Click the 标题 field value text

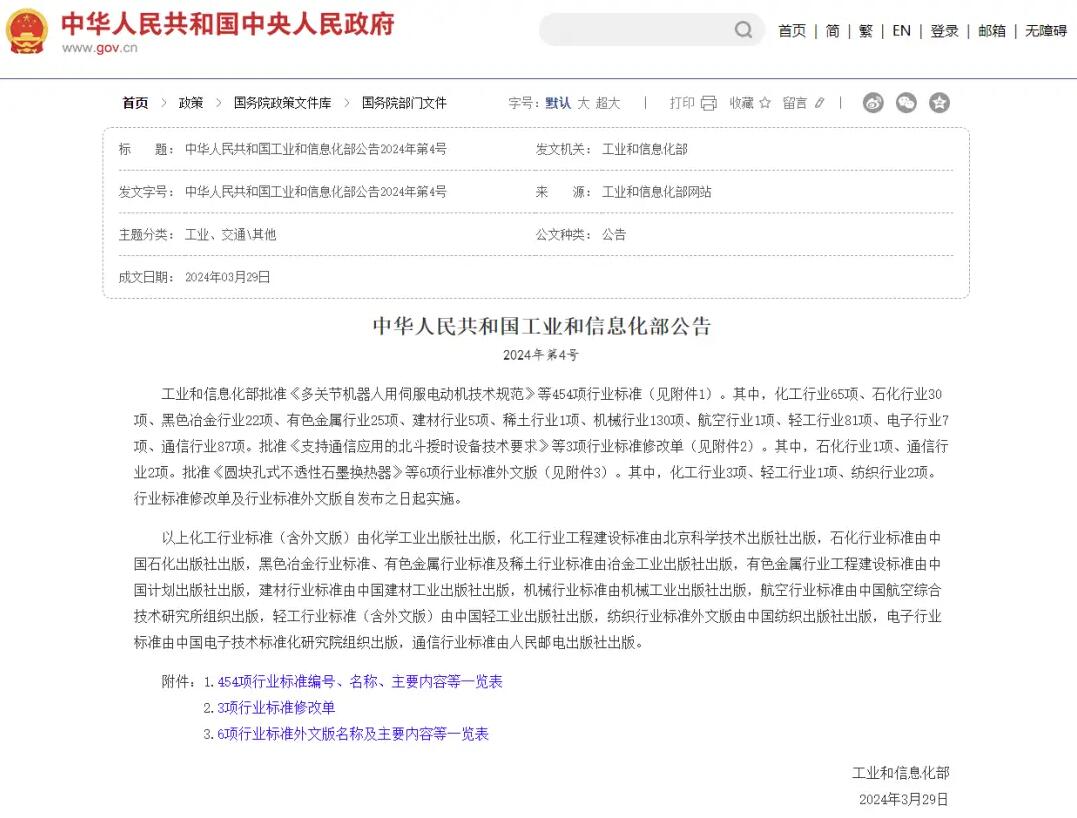point(316,149)
